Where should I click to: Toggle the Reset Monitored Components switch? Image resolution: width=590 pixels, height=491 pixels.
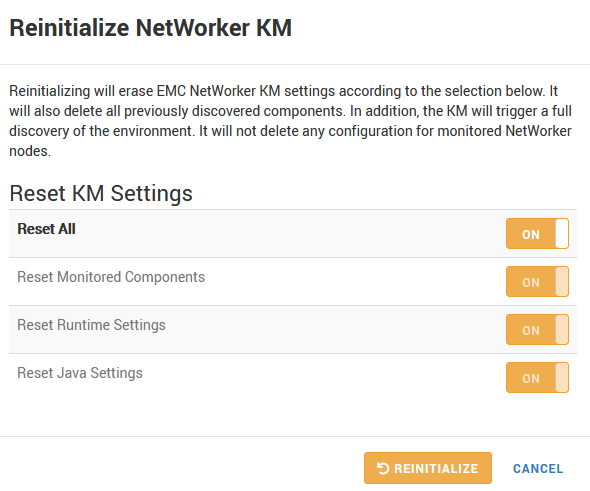[537, 281]
